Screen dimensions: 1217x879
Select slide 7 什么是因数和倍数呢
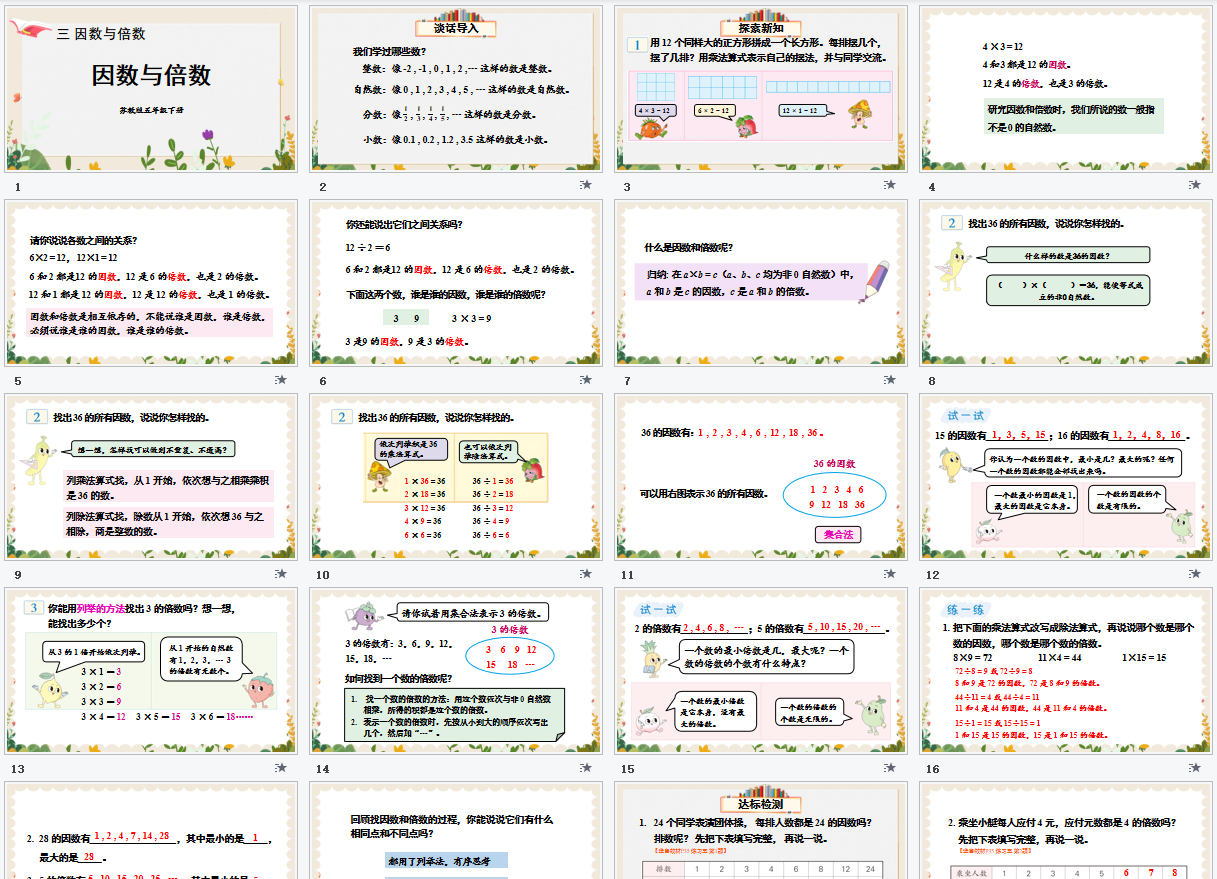pos(761,282)
